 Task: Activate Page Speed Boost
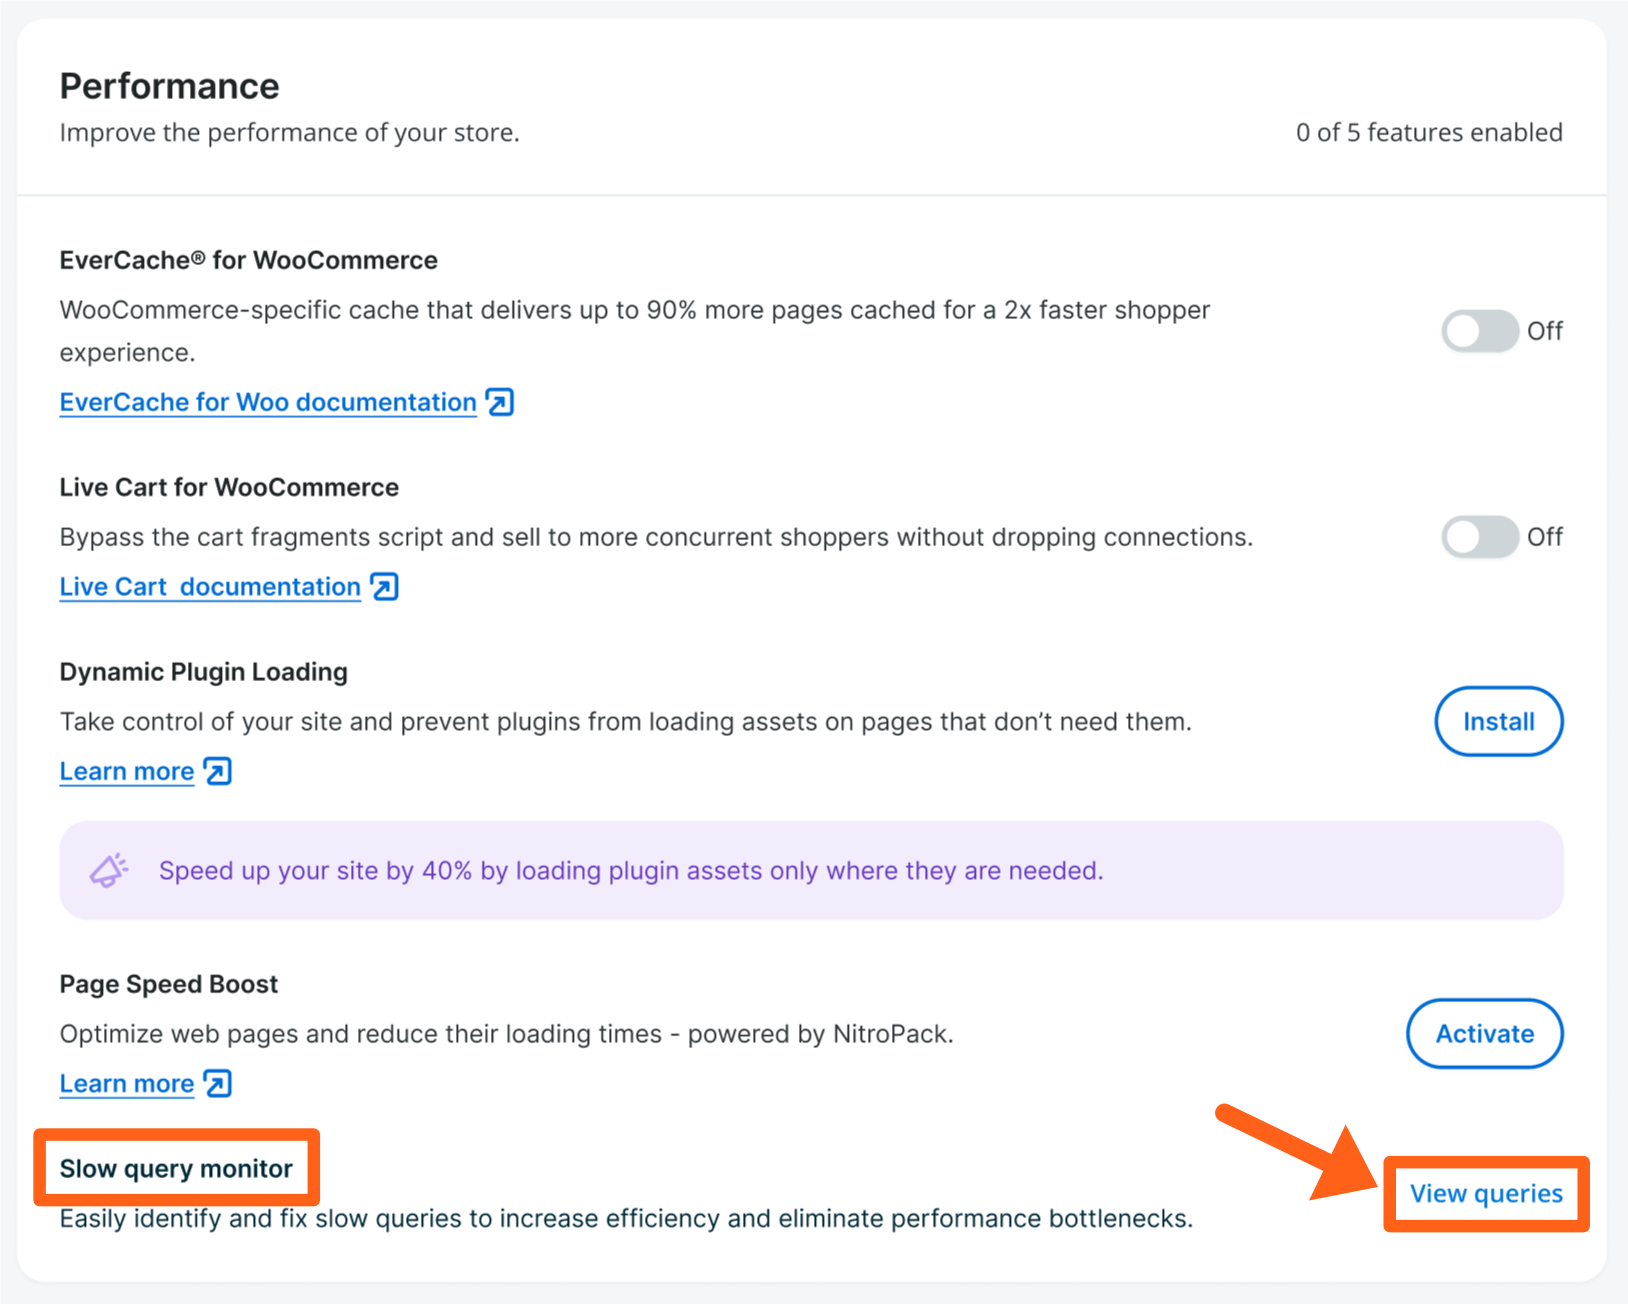pos(1484,1033)
